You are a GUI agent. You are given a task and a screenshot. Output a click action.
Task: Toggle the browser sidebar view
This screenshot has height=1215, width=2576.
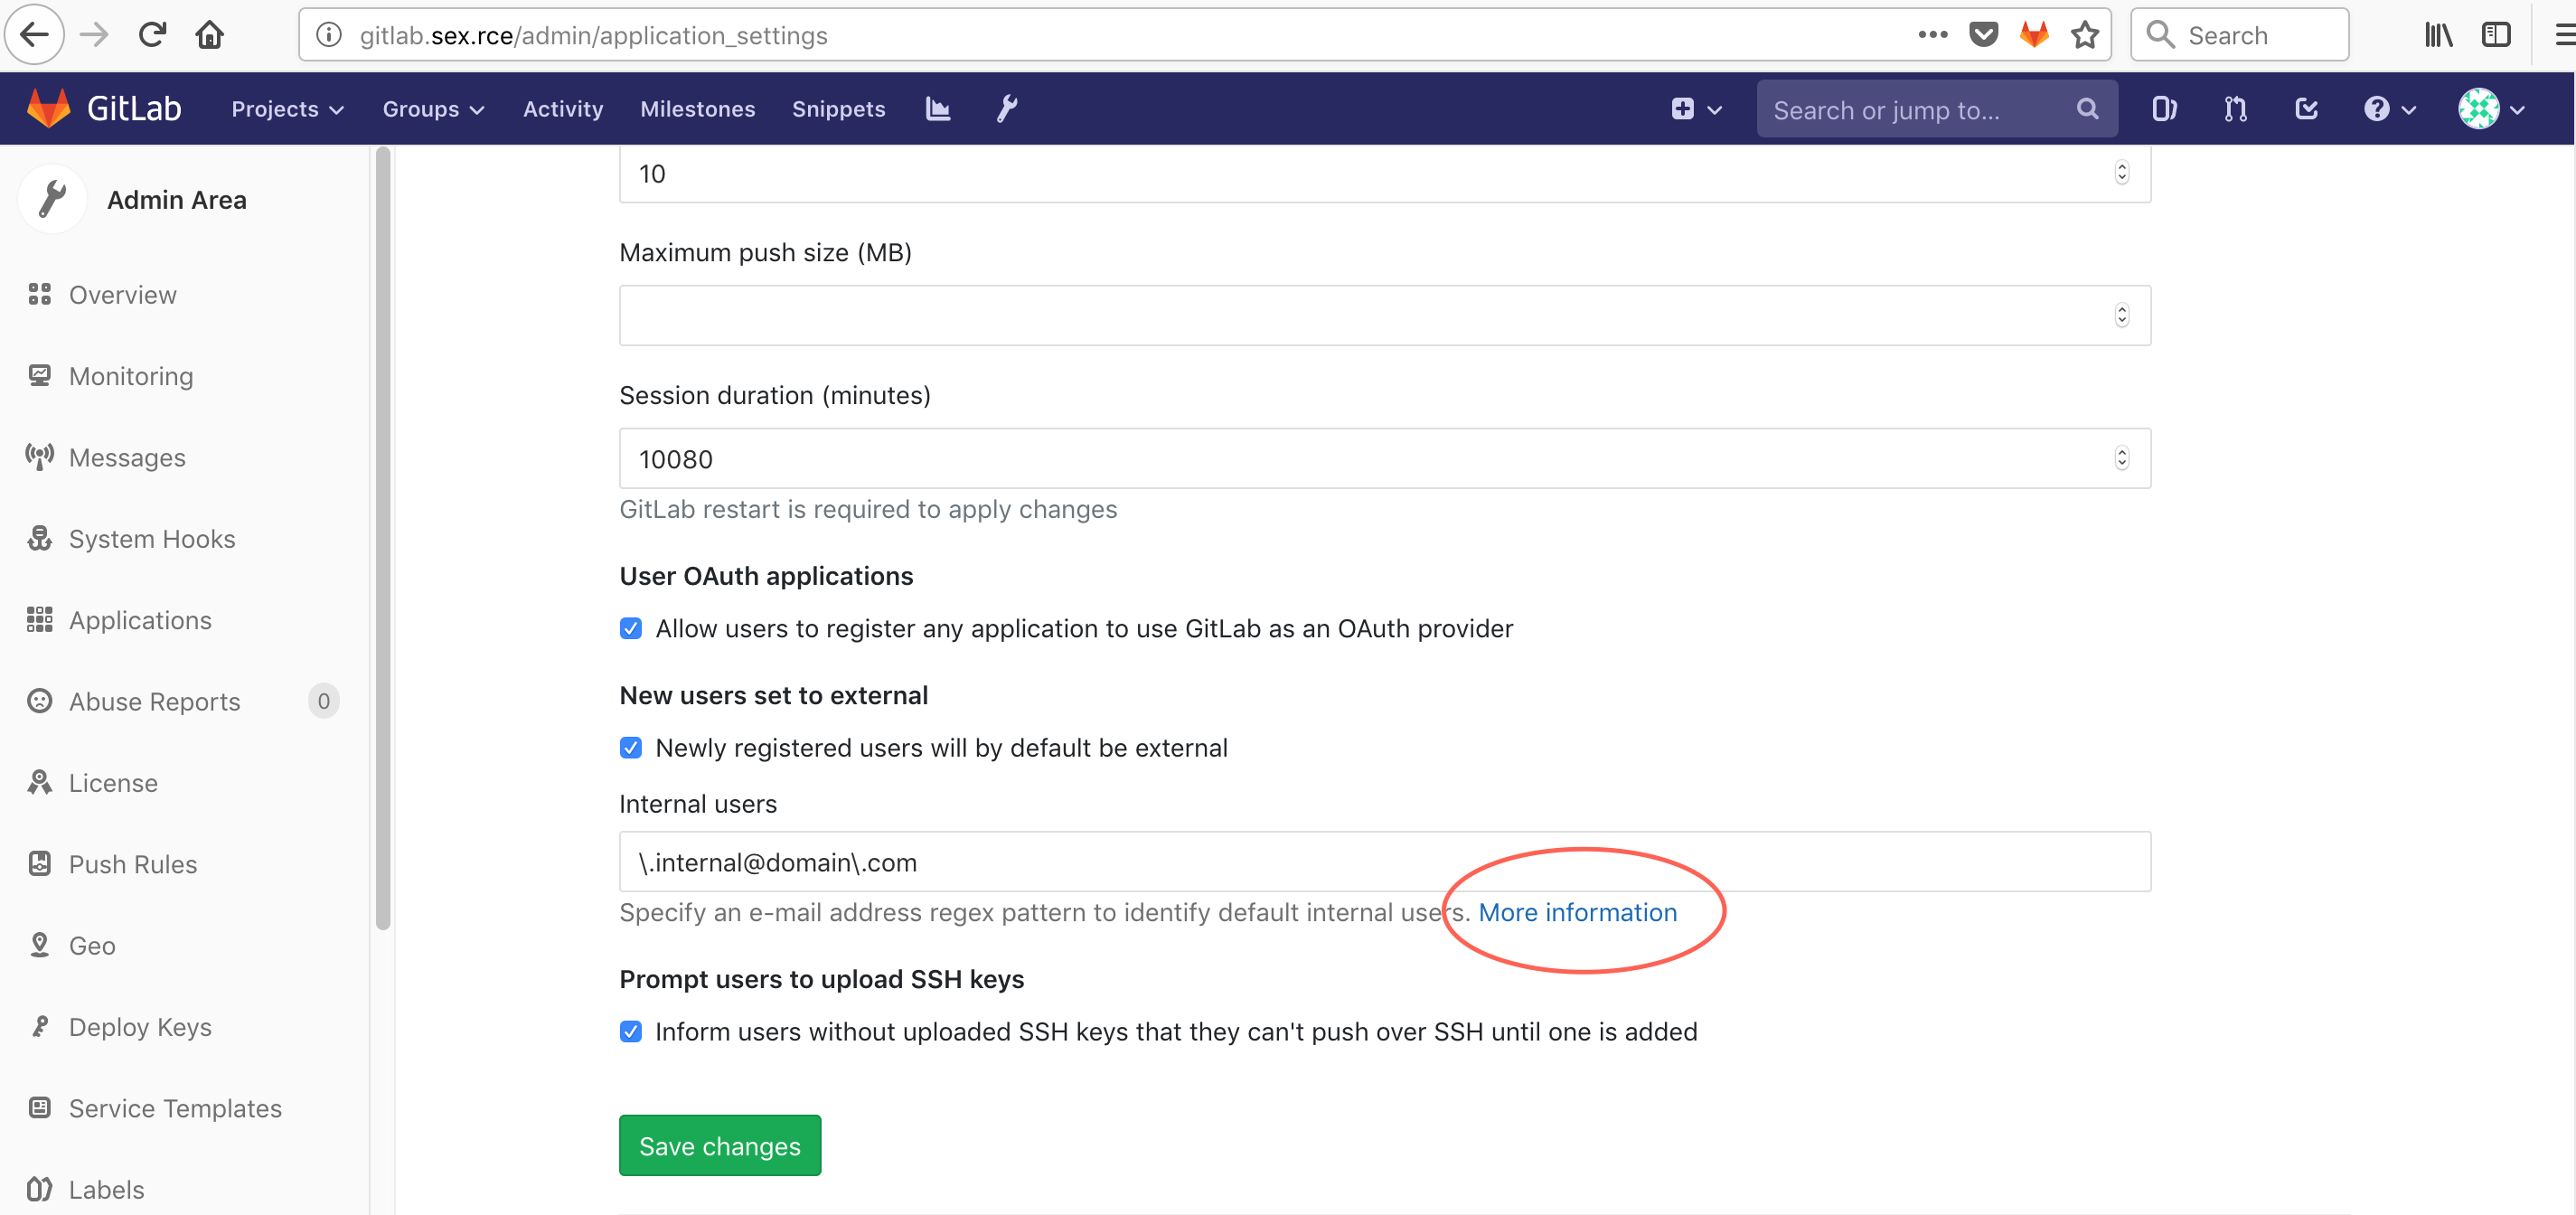[2496, 35]
